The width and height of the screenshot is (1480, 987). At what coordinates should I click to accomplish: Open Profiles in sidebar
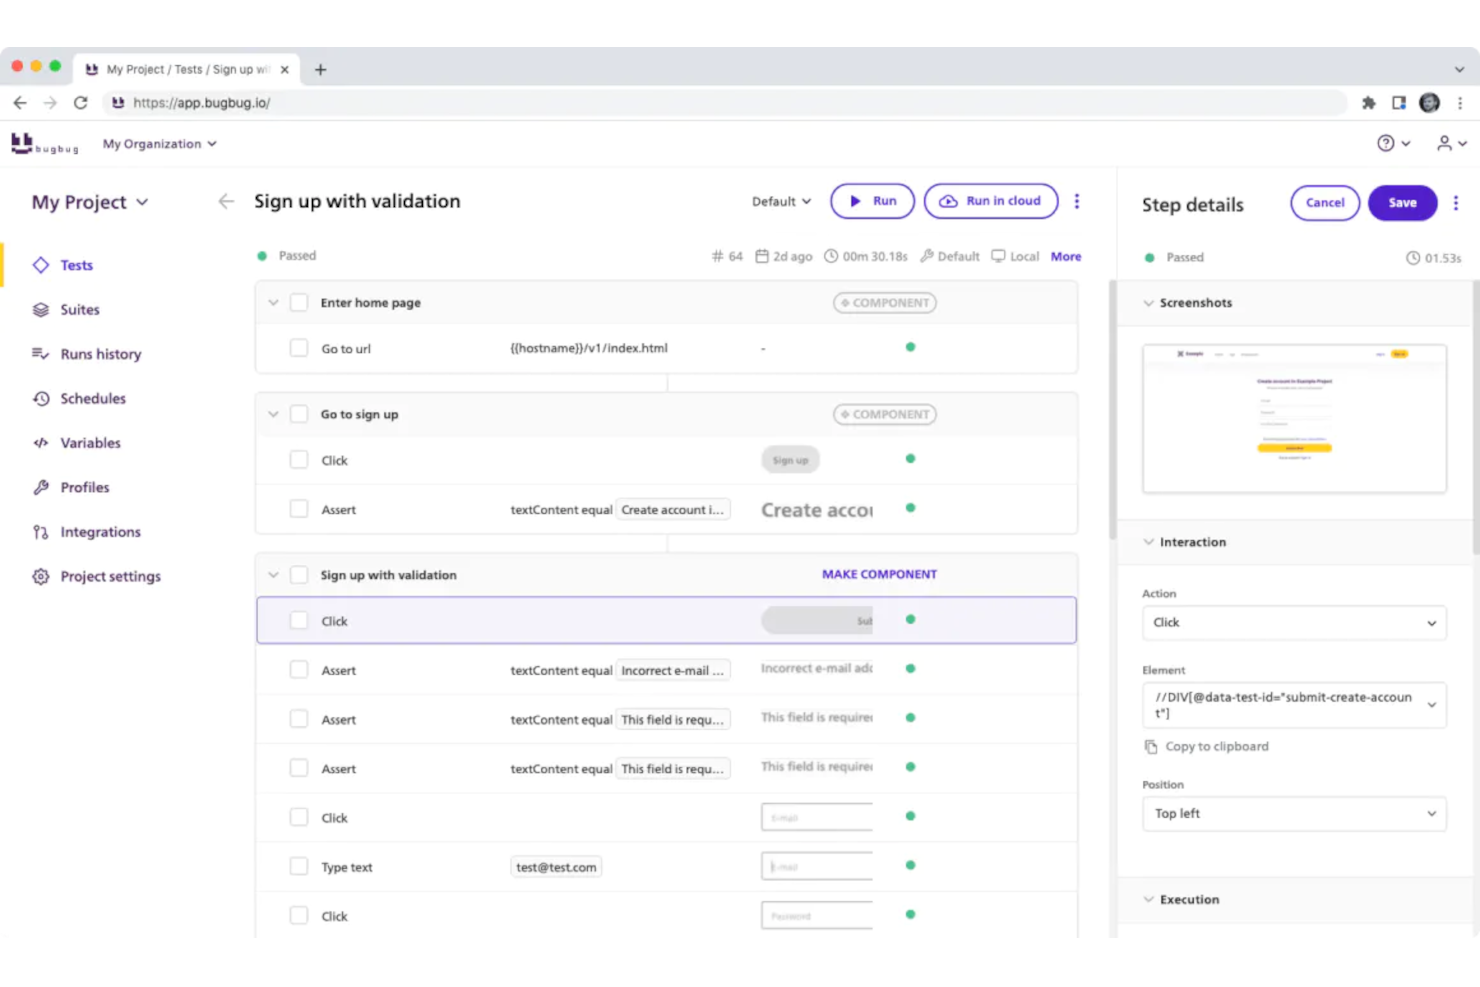pos(84,488)
